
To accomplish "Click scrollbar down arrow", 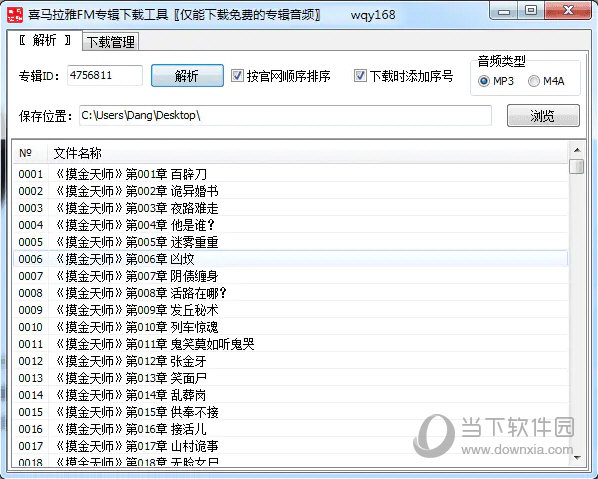I will coord(577,457).
